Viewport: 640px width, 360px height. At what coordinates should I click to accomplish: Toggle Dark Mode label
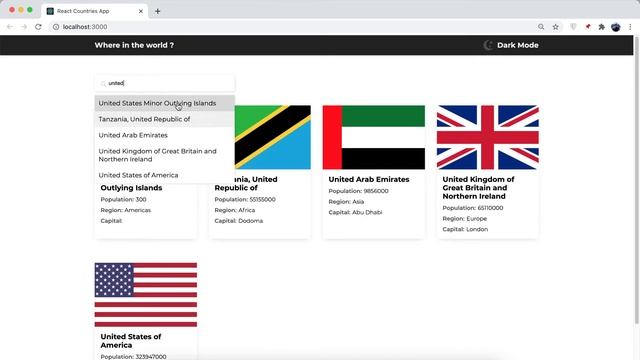pyautogui.click(x=518, y=45)
